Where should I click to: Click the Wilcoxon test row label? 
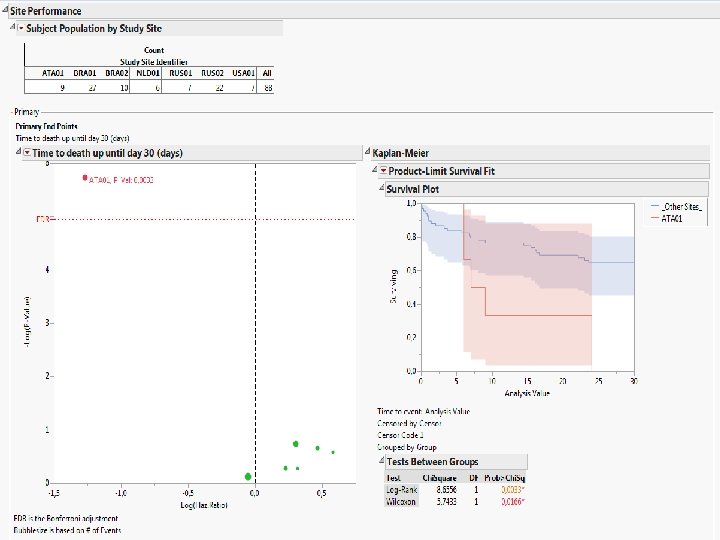[x=401, y=501]
